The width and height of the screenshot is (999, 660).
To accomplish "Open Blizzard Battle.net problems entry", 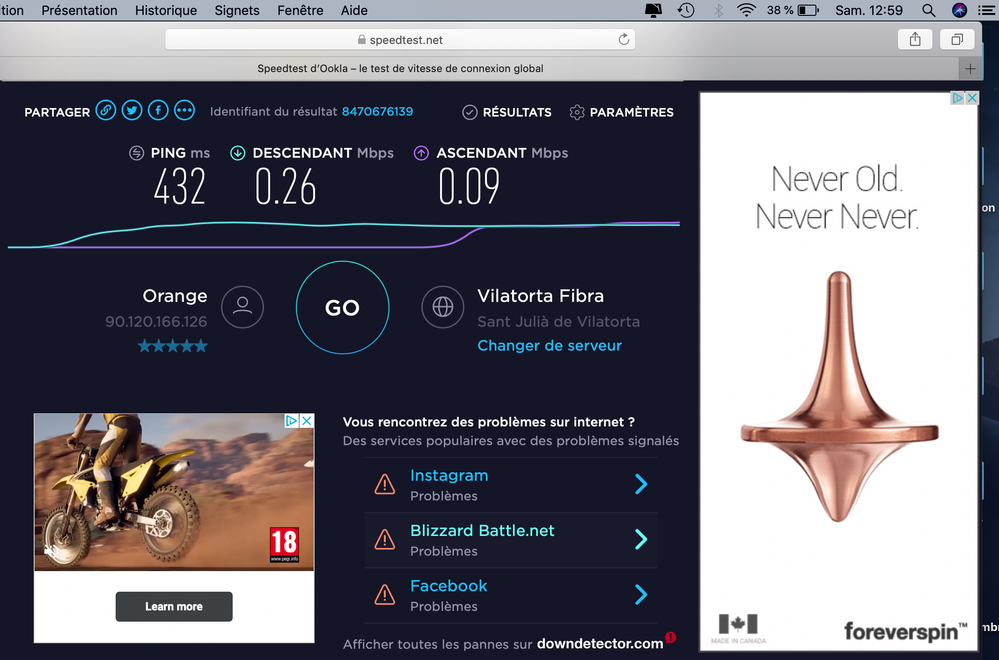I will click(510, 540).
